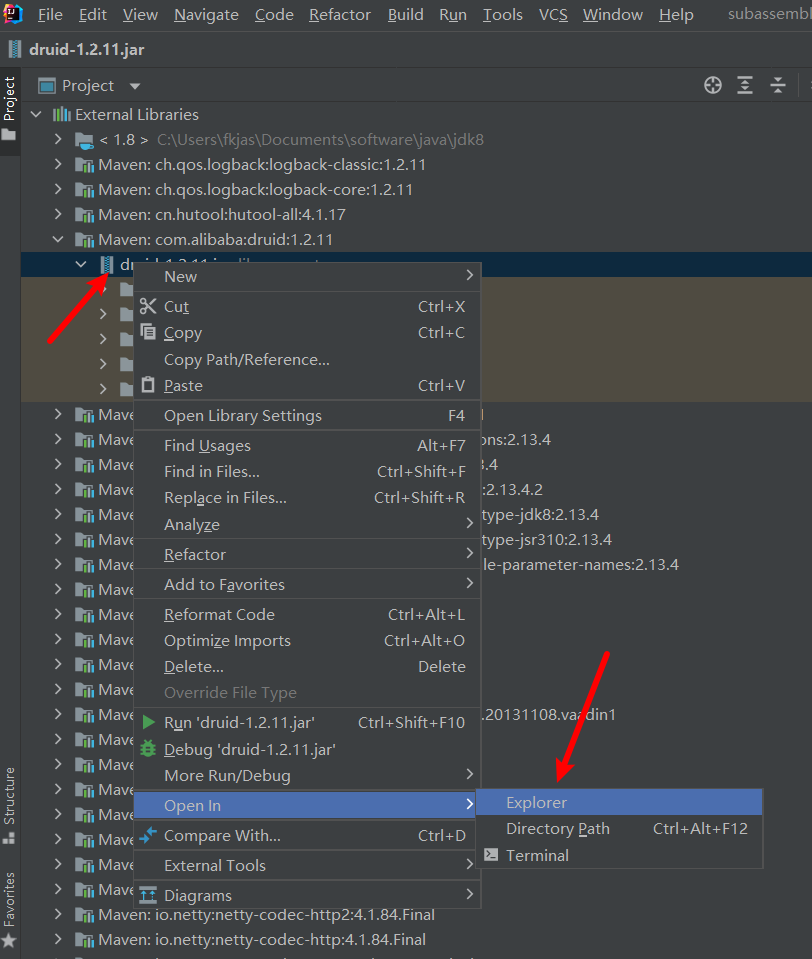Open the Edit menu
This screenshot has height=959, width=812.
93,15
